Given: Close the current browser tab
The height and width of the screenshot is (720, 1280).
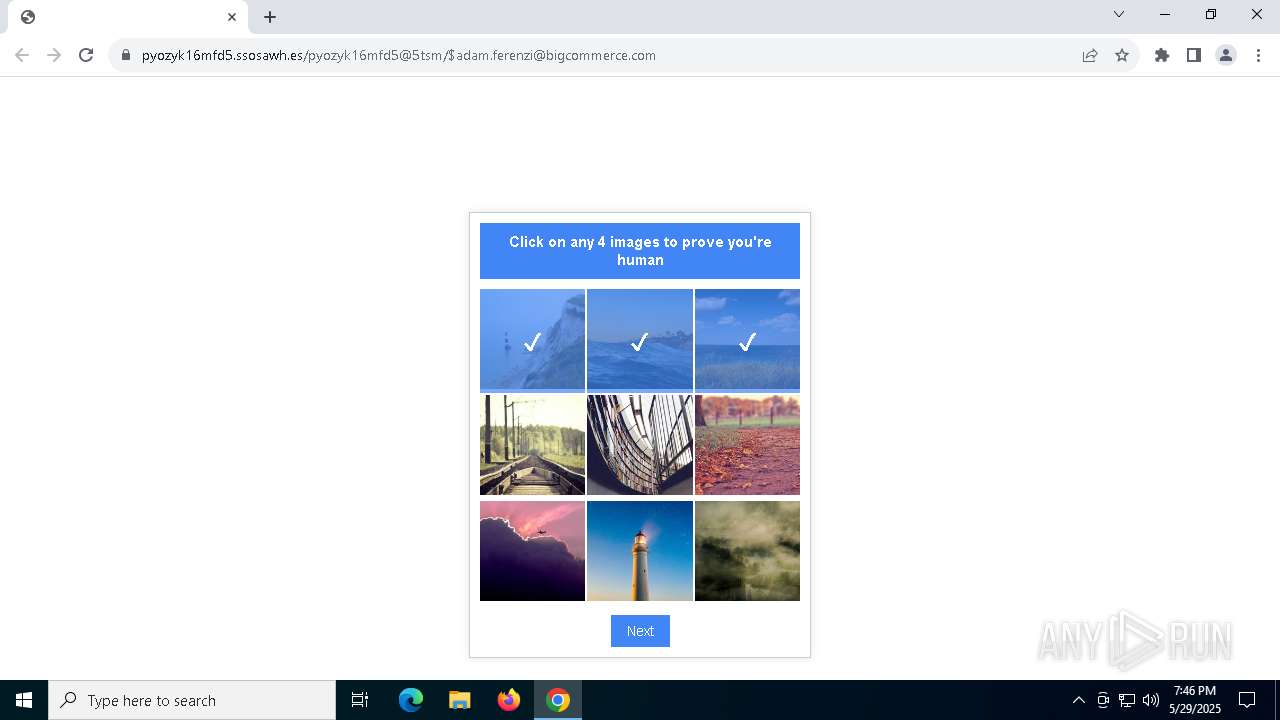Looking at the screenshot, I should (232, 17).
